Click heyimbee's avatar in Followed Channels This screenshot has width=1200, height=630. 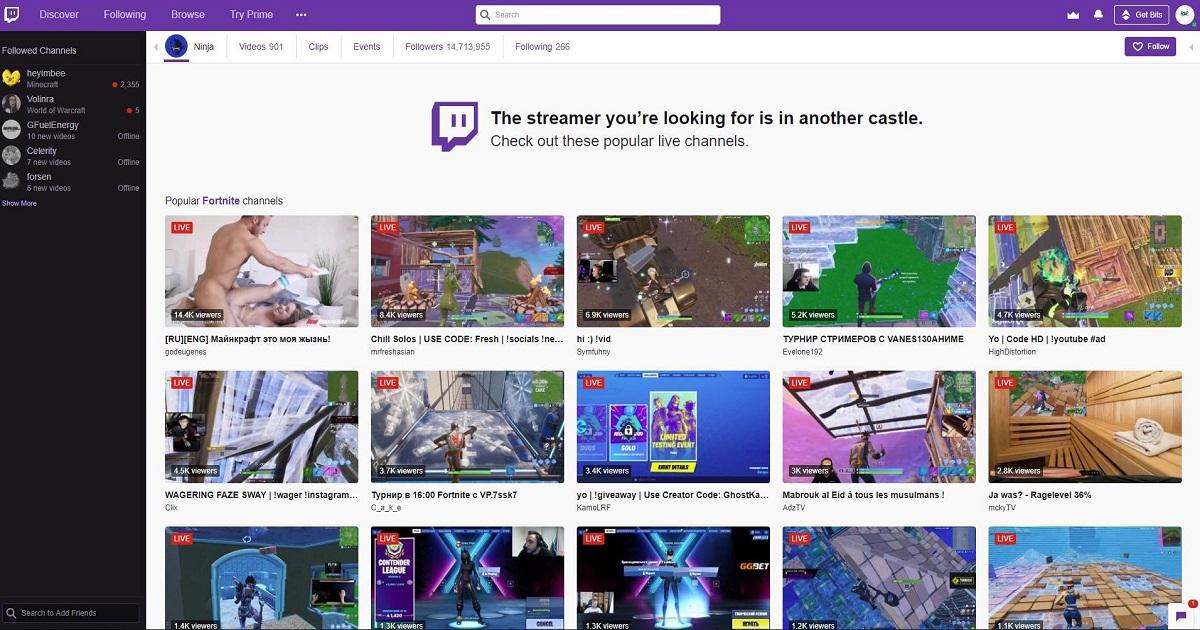pos(12,79)
